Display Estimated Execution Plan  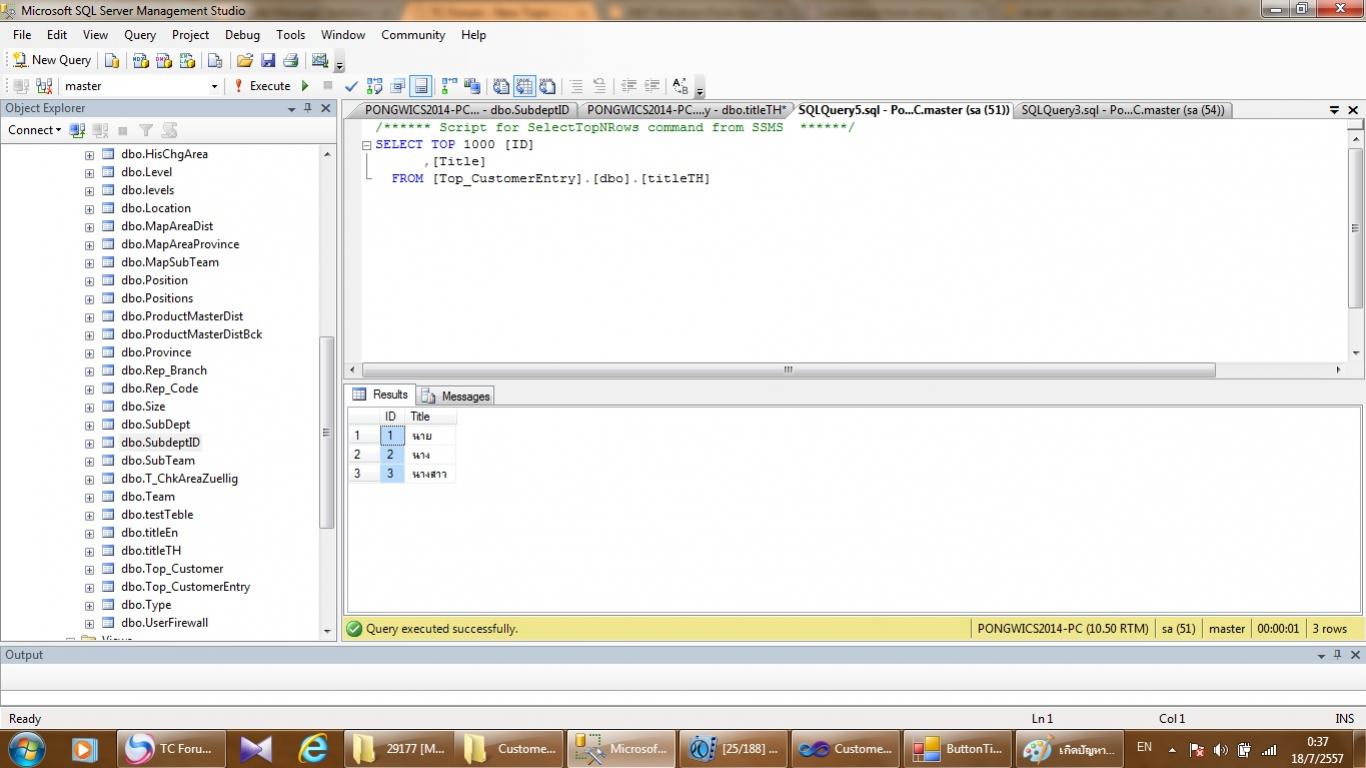[375, 86]
